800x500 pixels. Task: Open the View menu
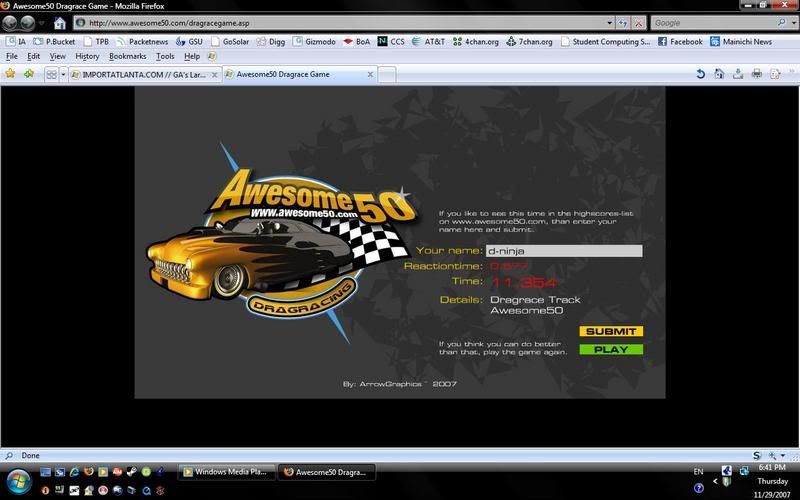(57, 56)
